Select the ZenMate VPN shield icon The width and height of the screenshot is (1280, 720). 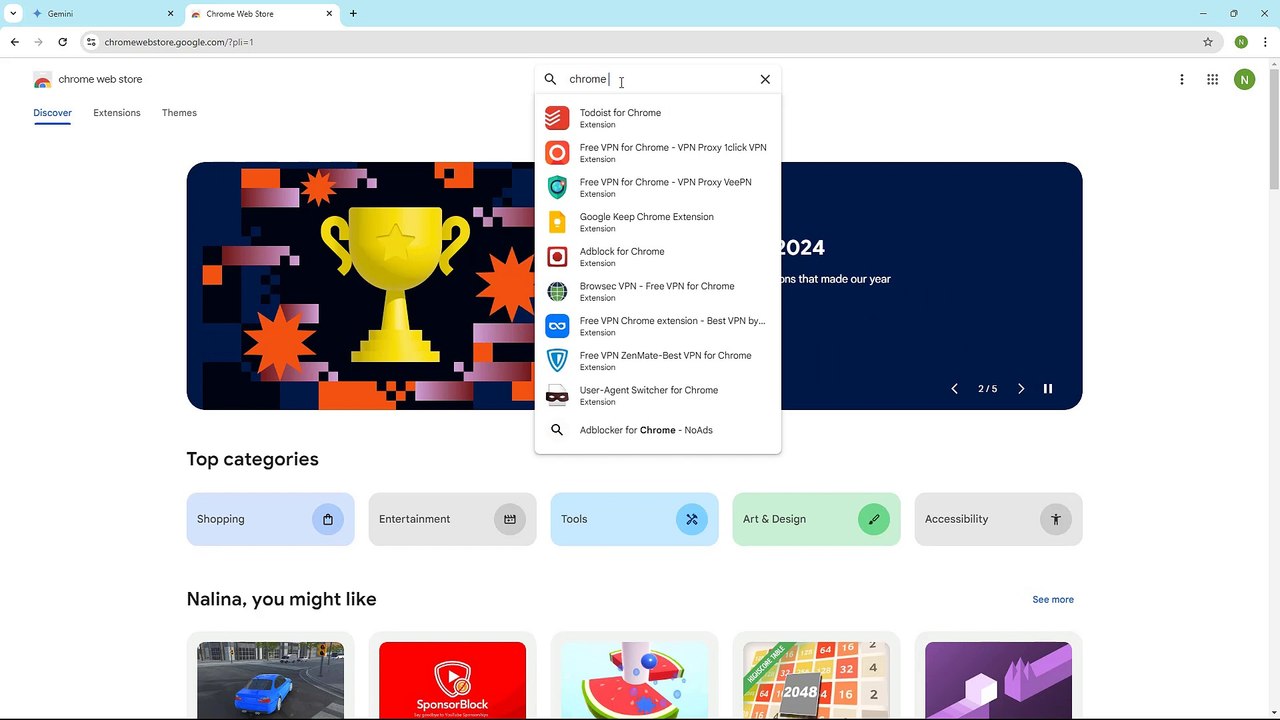557,361
